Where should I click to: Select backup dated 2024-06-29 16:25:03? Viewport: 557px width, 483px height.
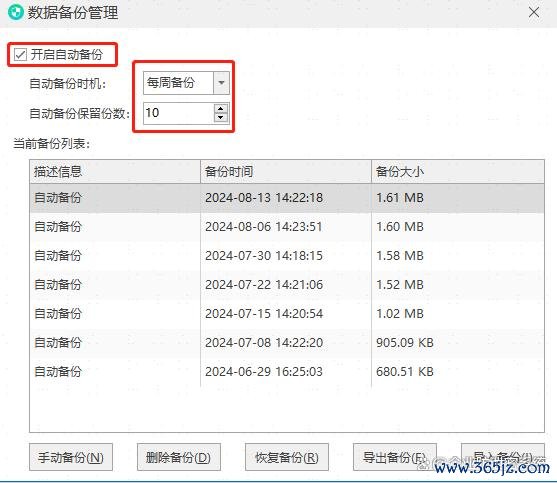click(287, 372)
